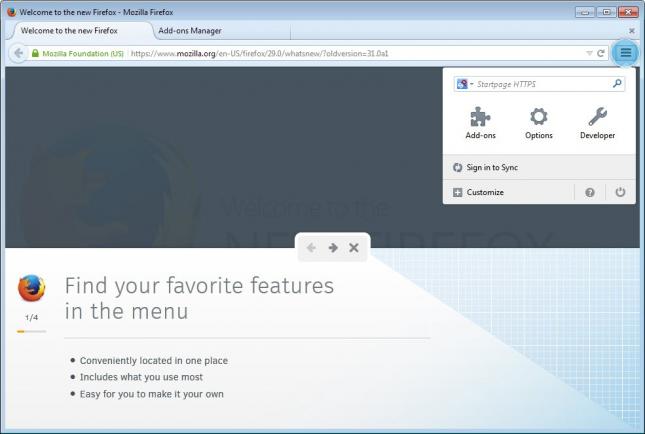Click the search magnifier in Startpage box
The height and width of the screenshot is (434, 645).
(617, 84)
